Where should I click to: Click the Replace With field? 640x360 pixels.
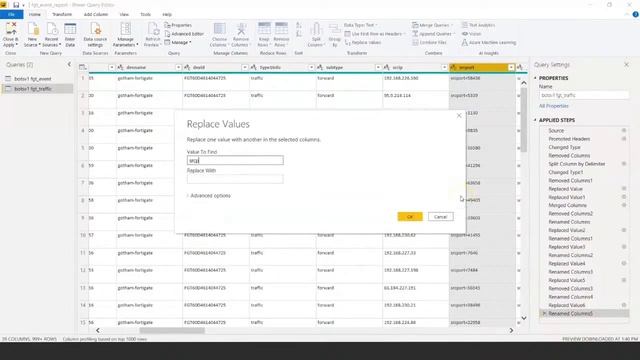[235, 179]
